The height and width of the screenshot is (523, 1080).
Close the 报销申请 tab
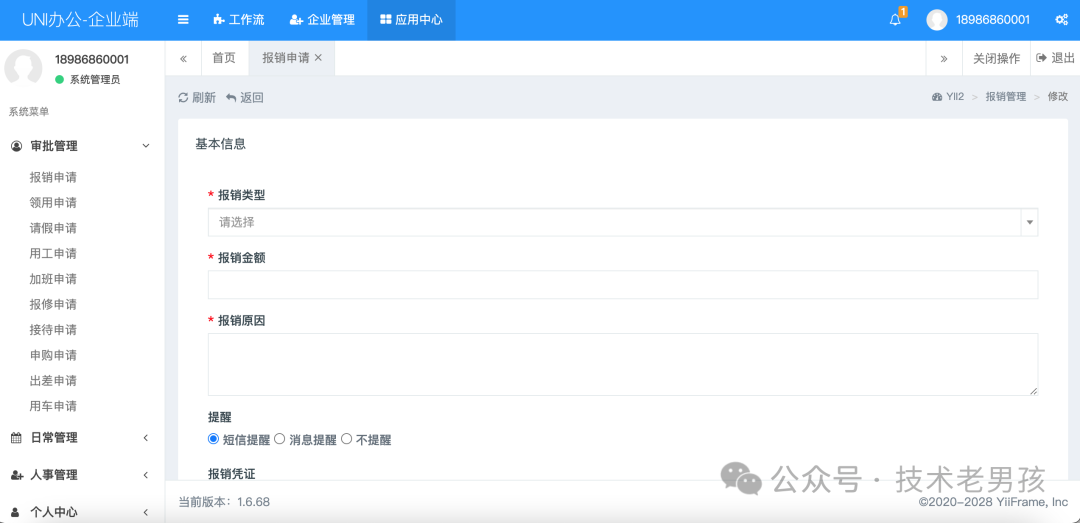(x=318, y=58)
